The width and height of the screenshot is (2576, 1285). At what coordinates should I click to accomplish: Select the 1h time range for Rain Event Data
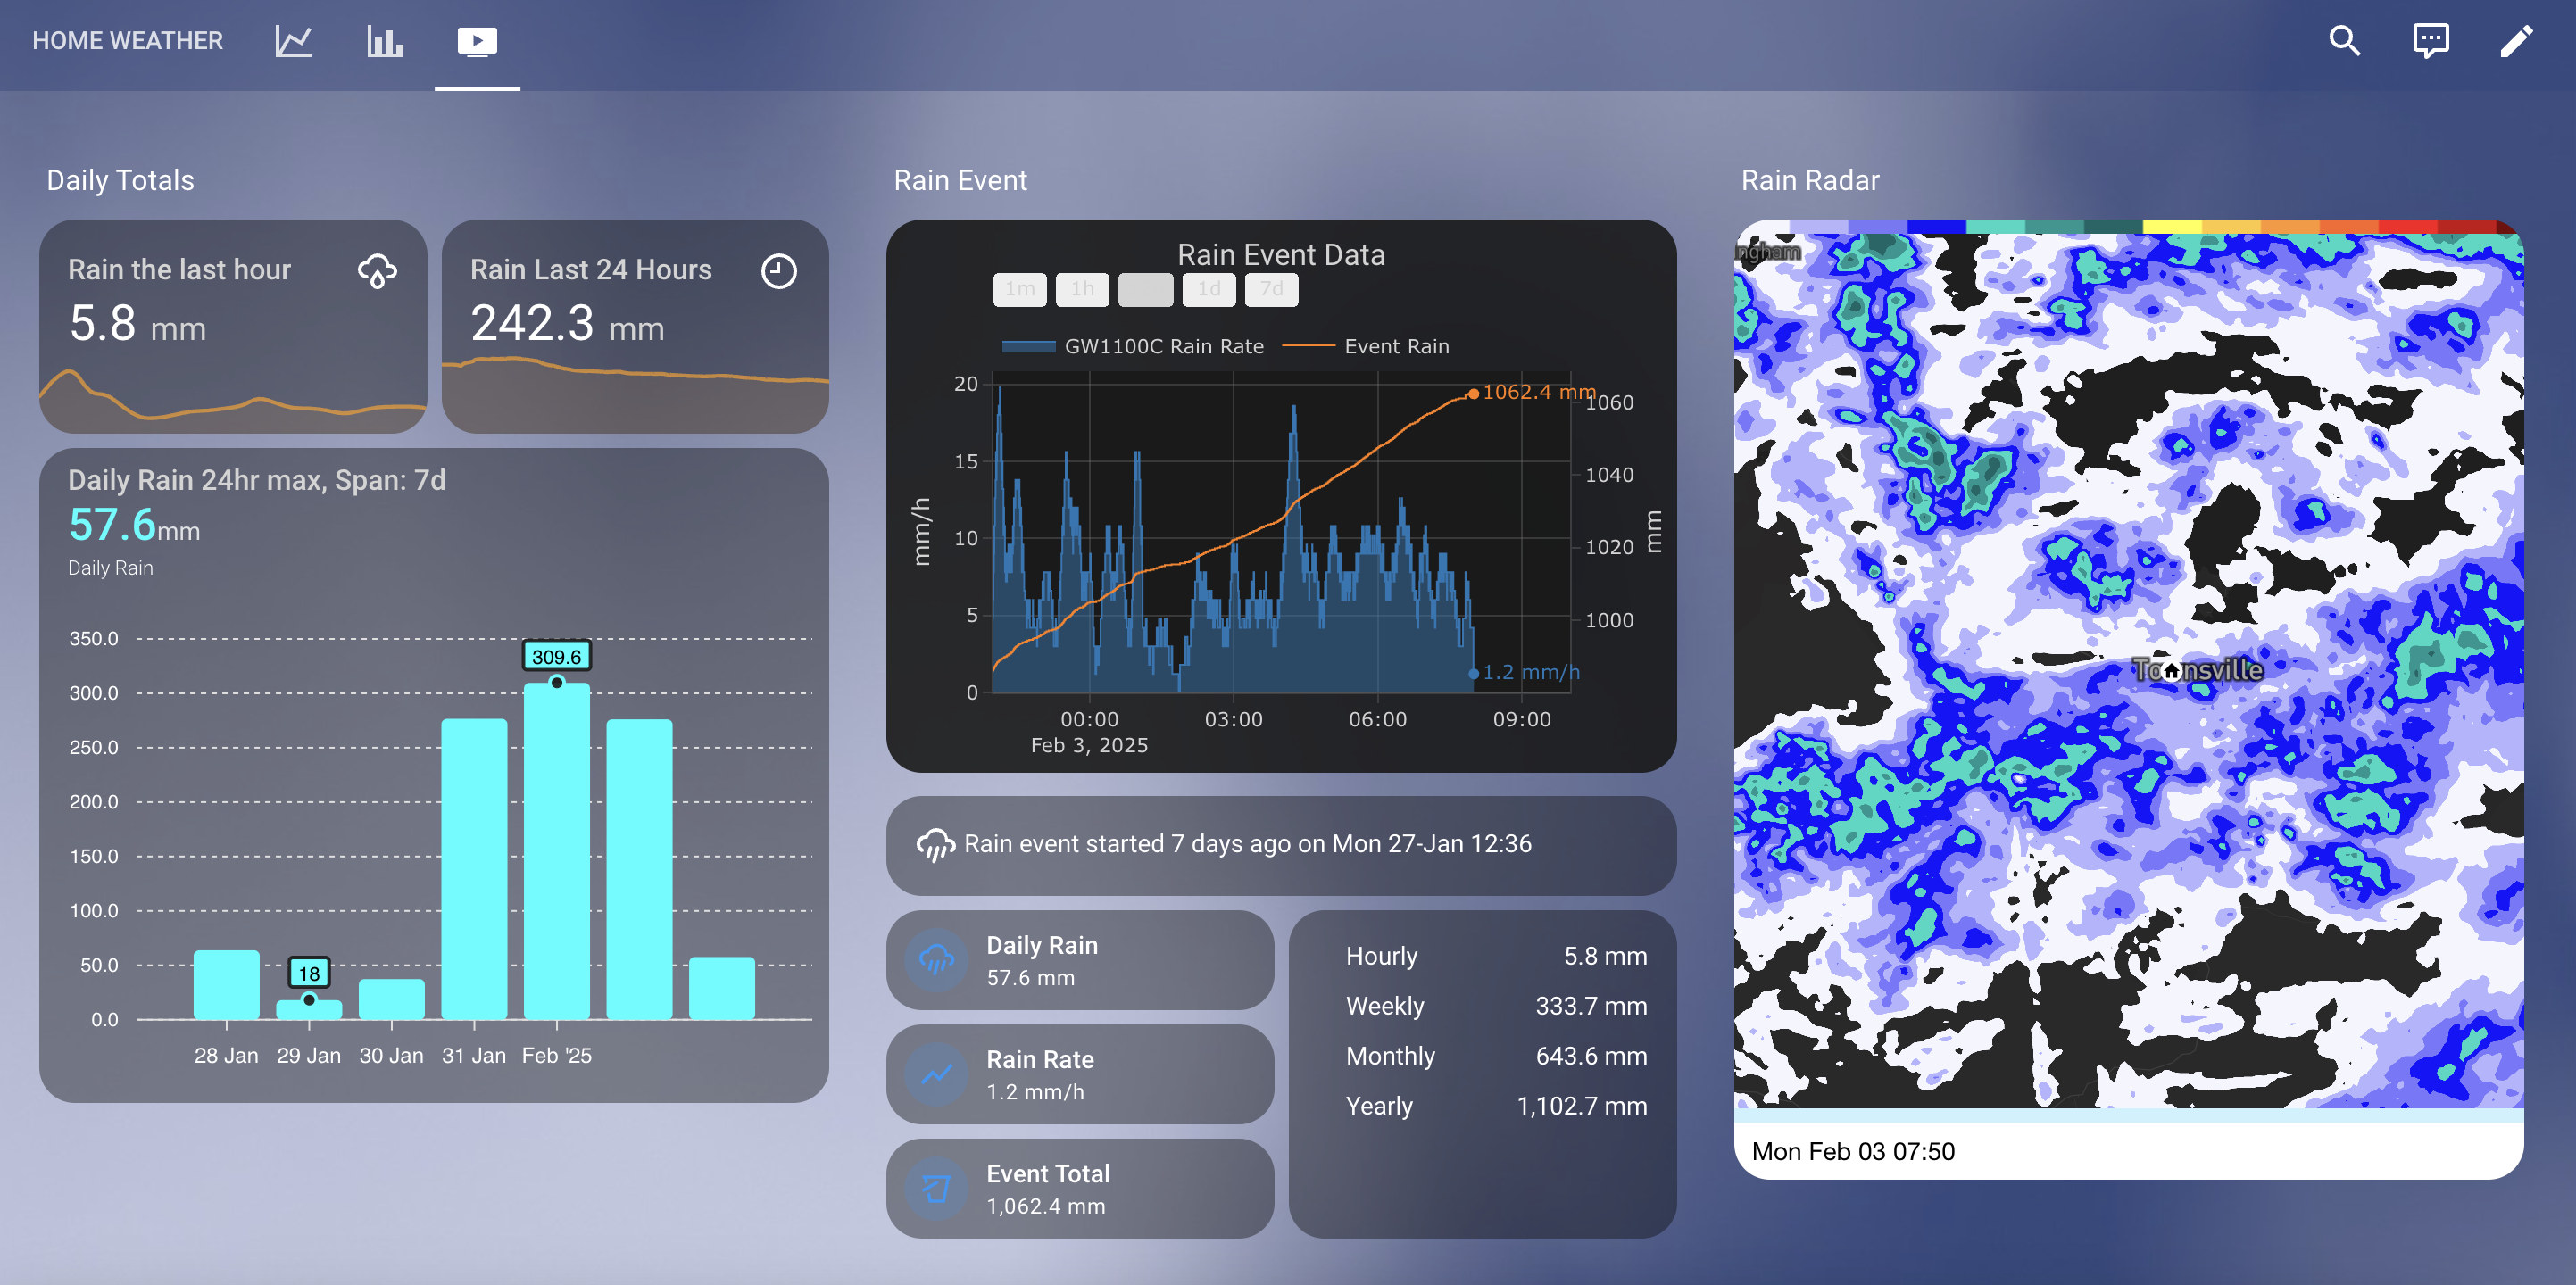(1082, 290)
